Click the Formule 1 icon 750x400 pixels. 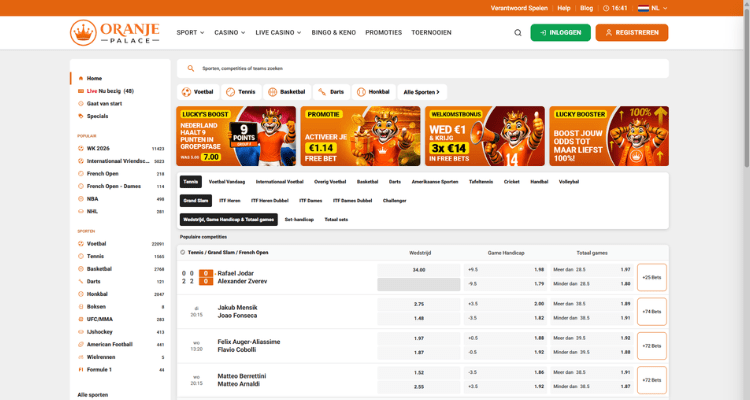(81, 369)
